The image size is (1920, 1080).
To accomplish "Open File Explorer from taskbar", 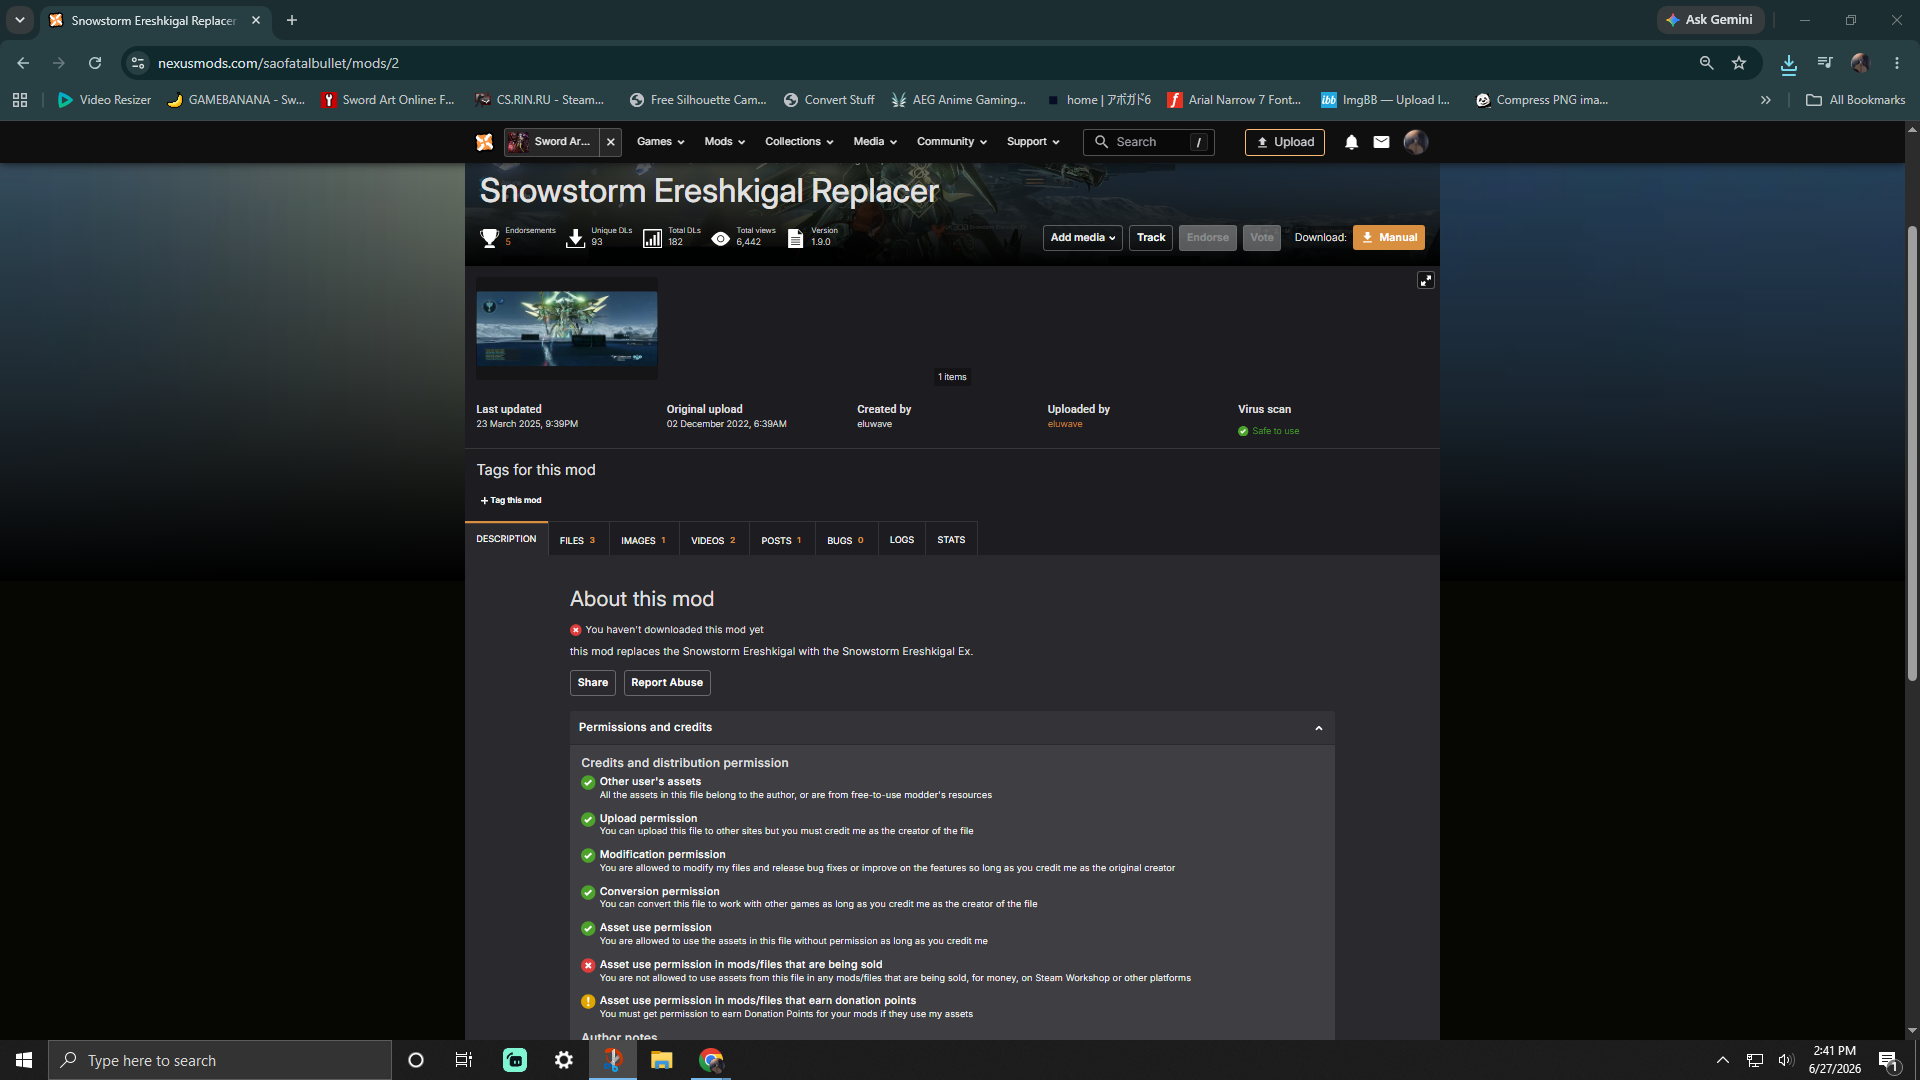I will point(661,1060).
